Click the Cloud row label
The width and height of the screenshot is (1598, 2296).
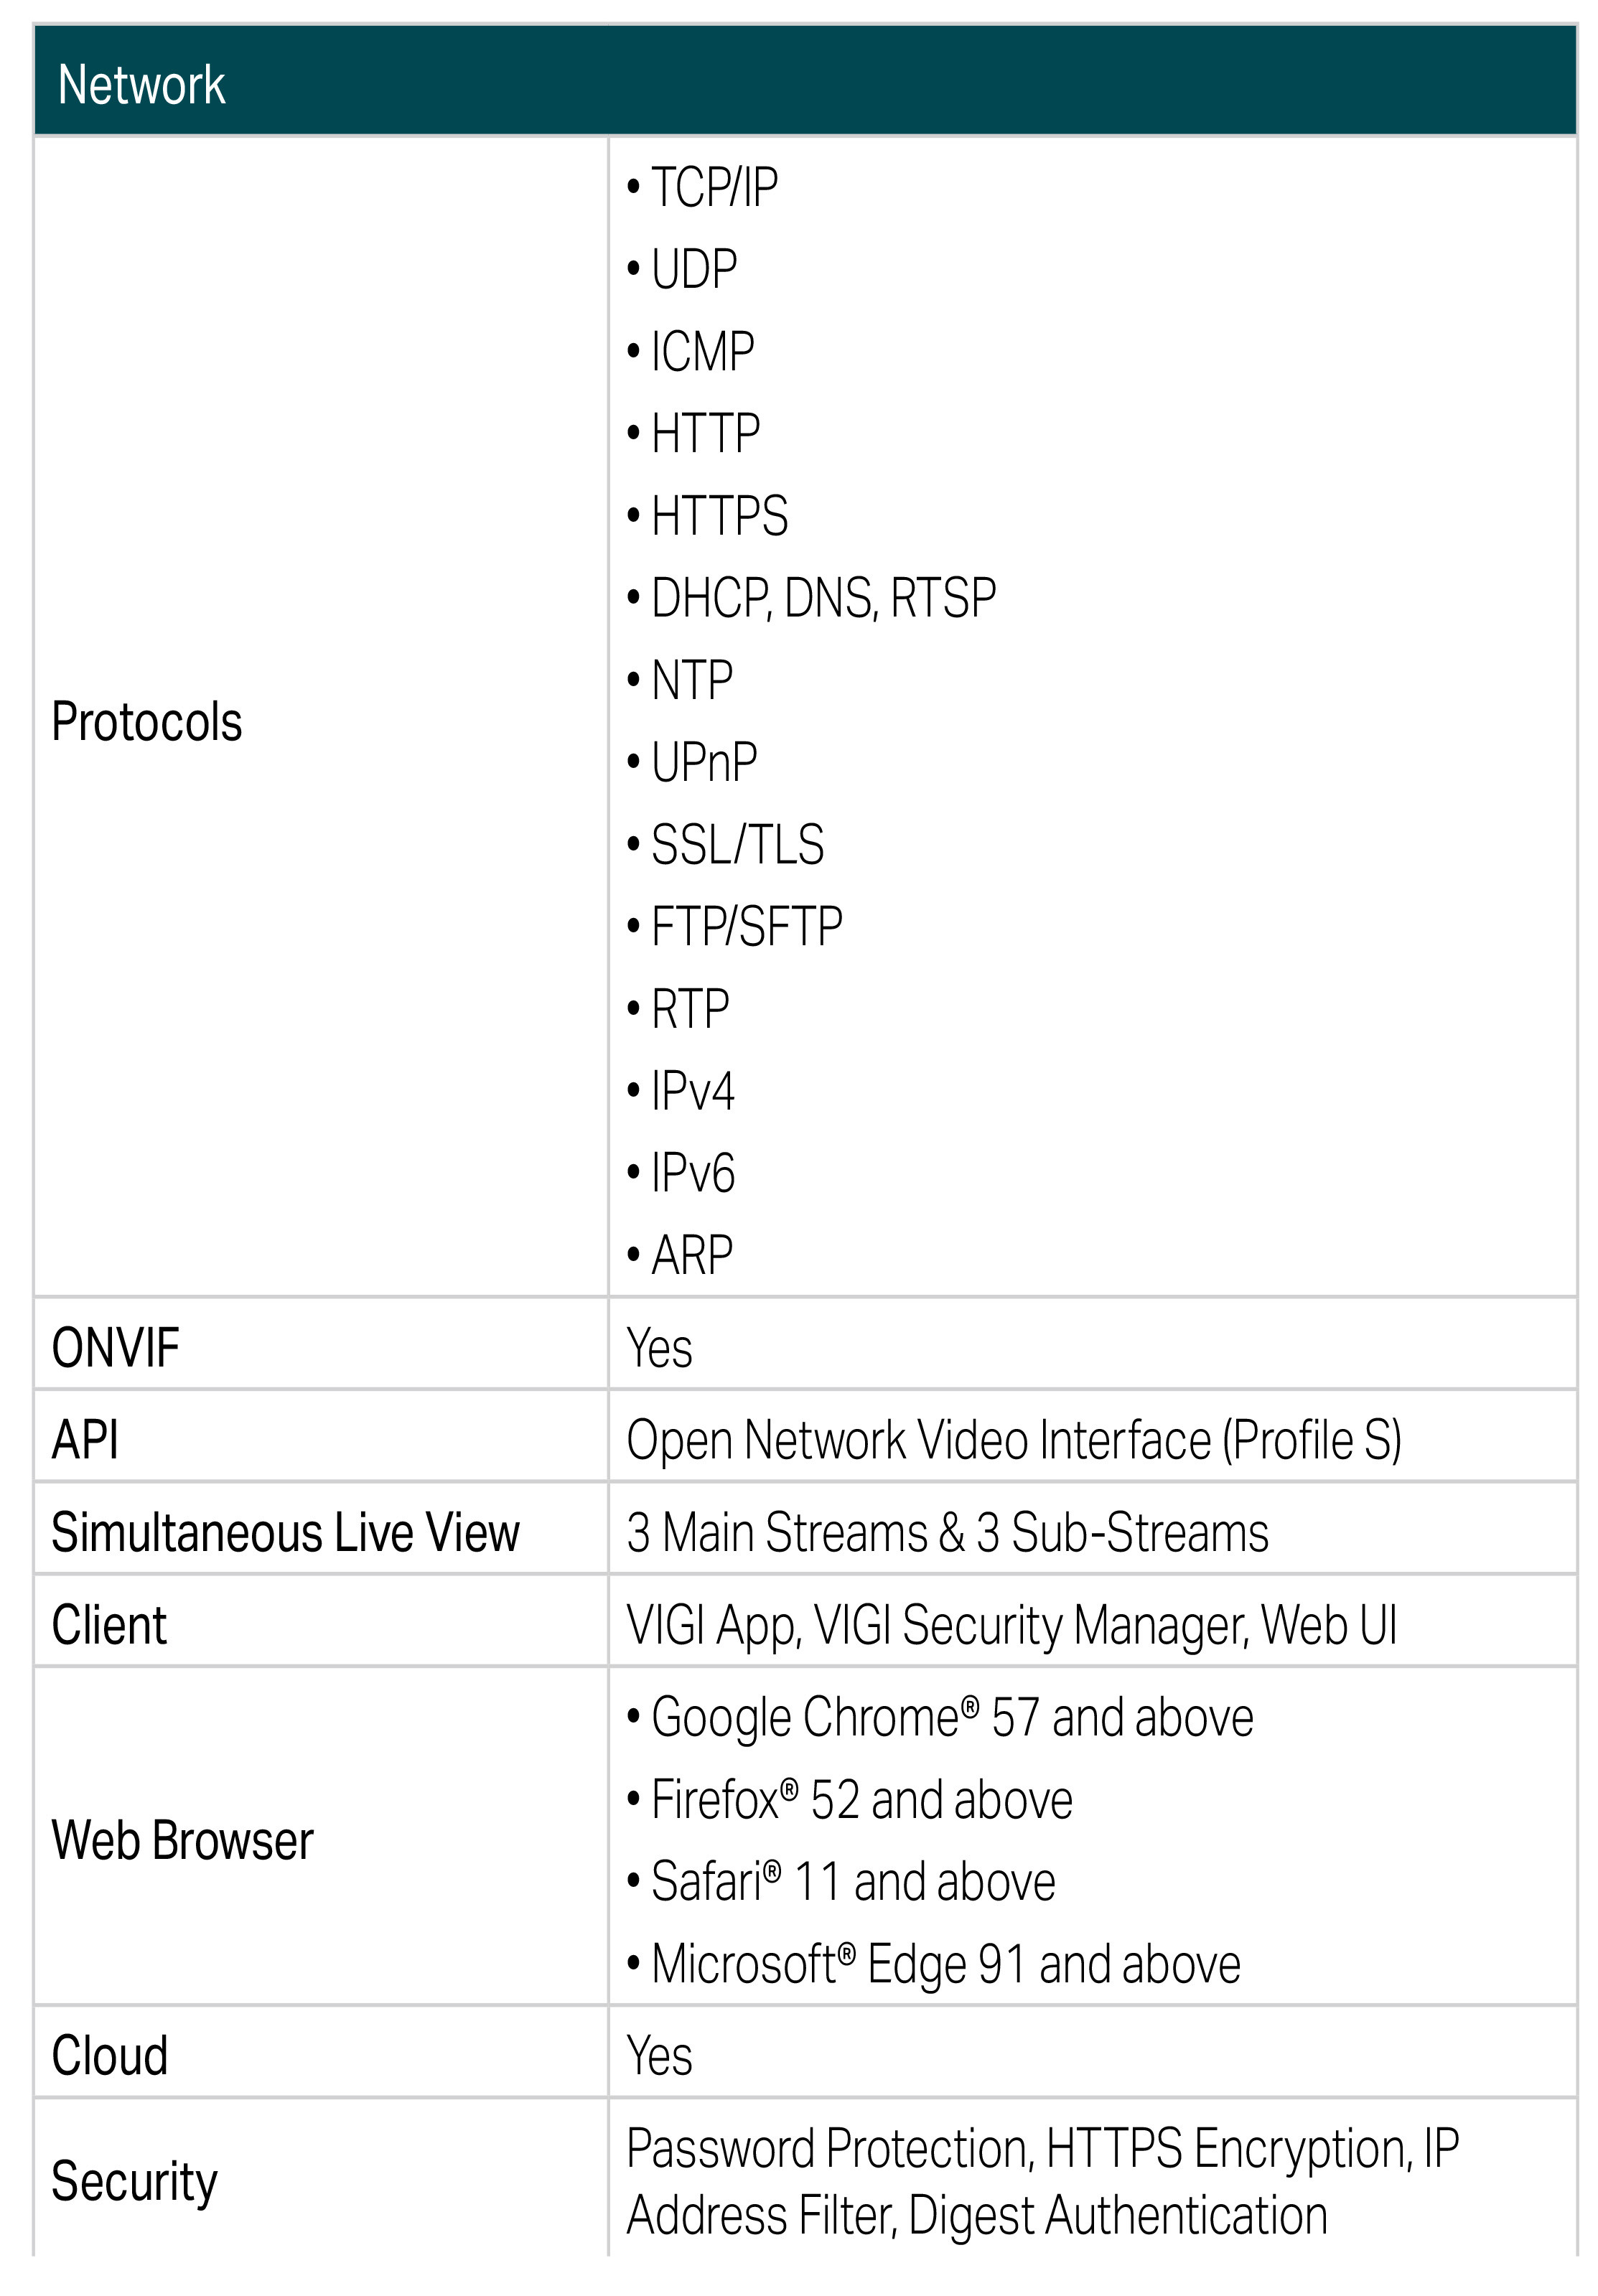(109, 2056)
